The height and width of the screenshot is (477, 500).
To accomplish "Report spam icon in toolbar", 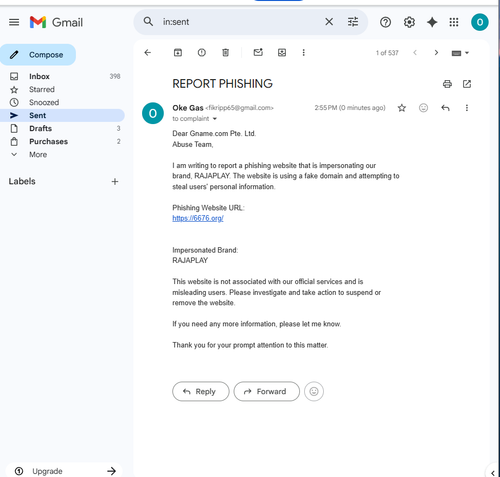I will [x=202, y=53].
